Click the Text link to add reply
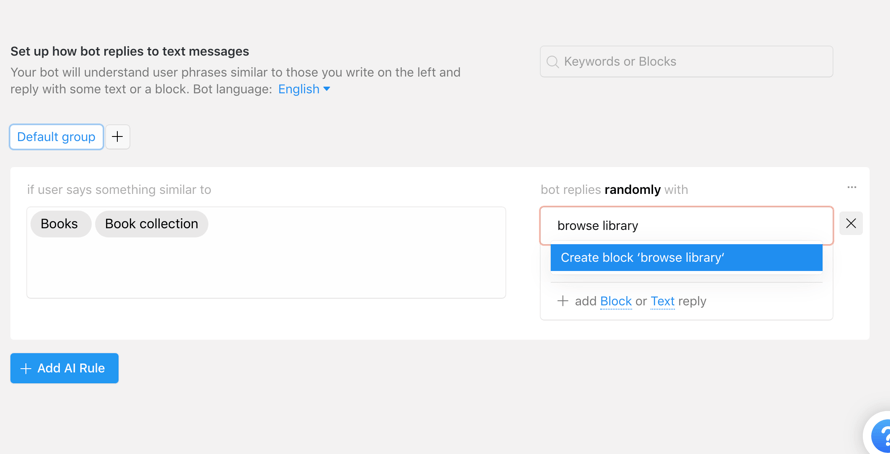 click(x=662, y=301)
